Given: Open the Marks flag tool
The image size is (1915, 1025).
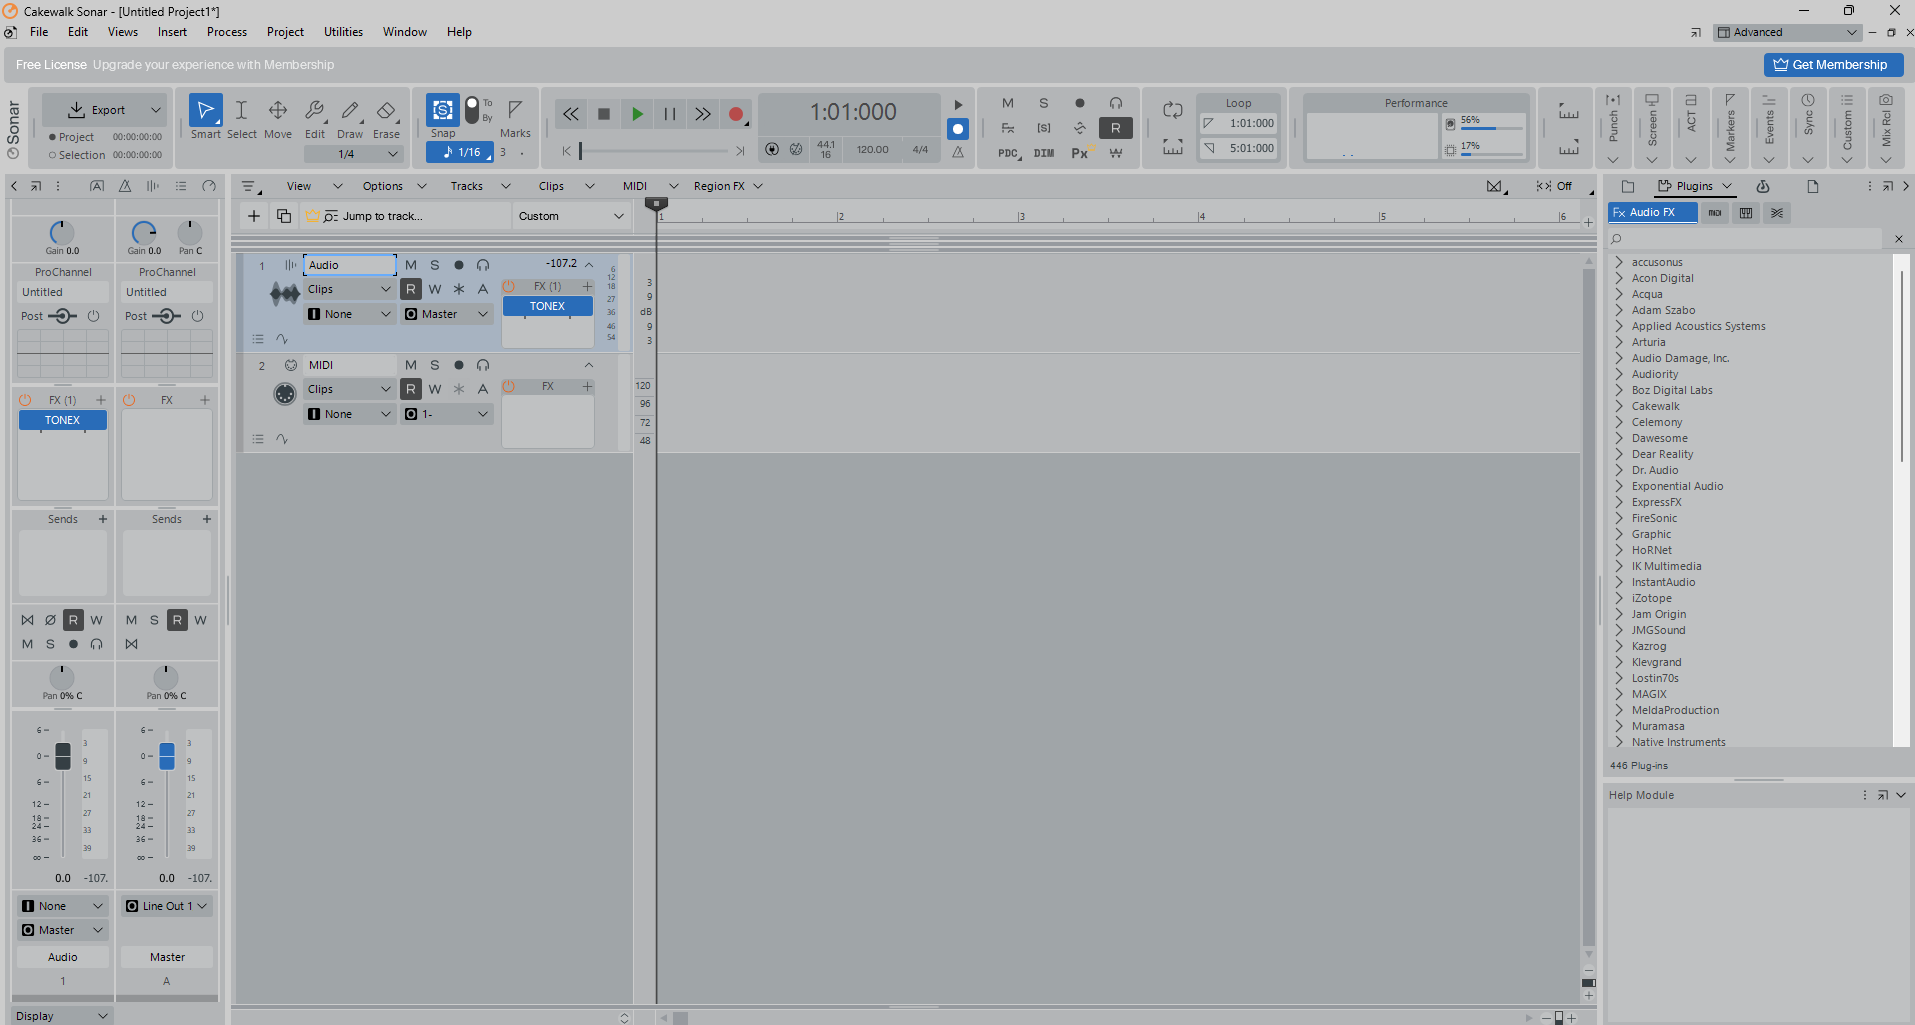Looking at the screenshot, I should tap(515, 117).
